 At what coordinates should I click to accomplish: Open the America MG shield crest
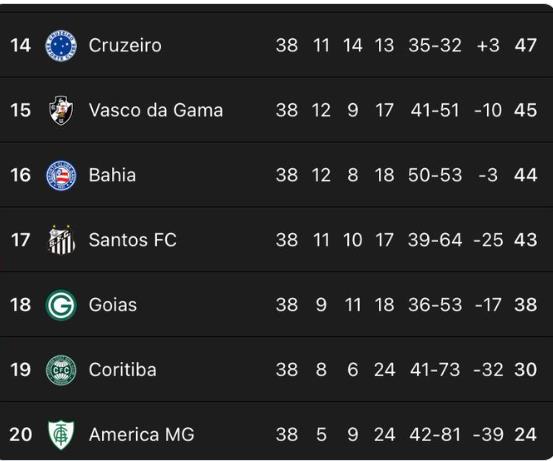pyautogui.click(x=61, y=435)
